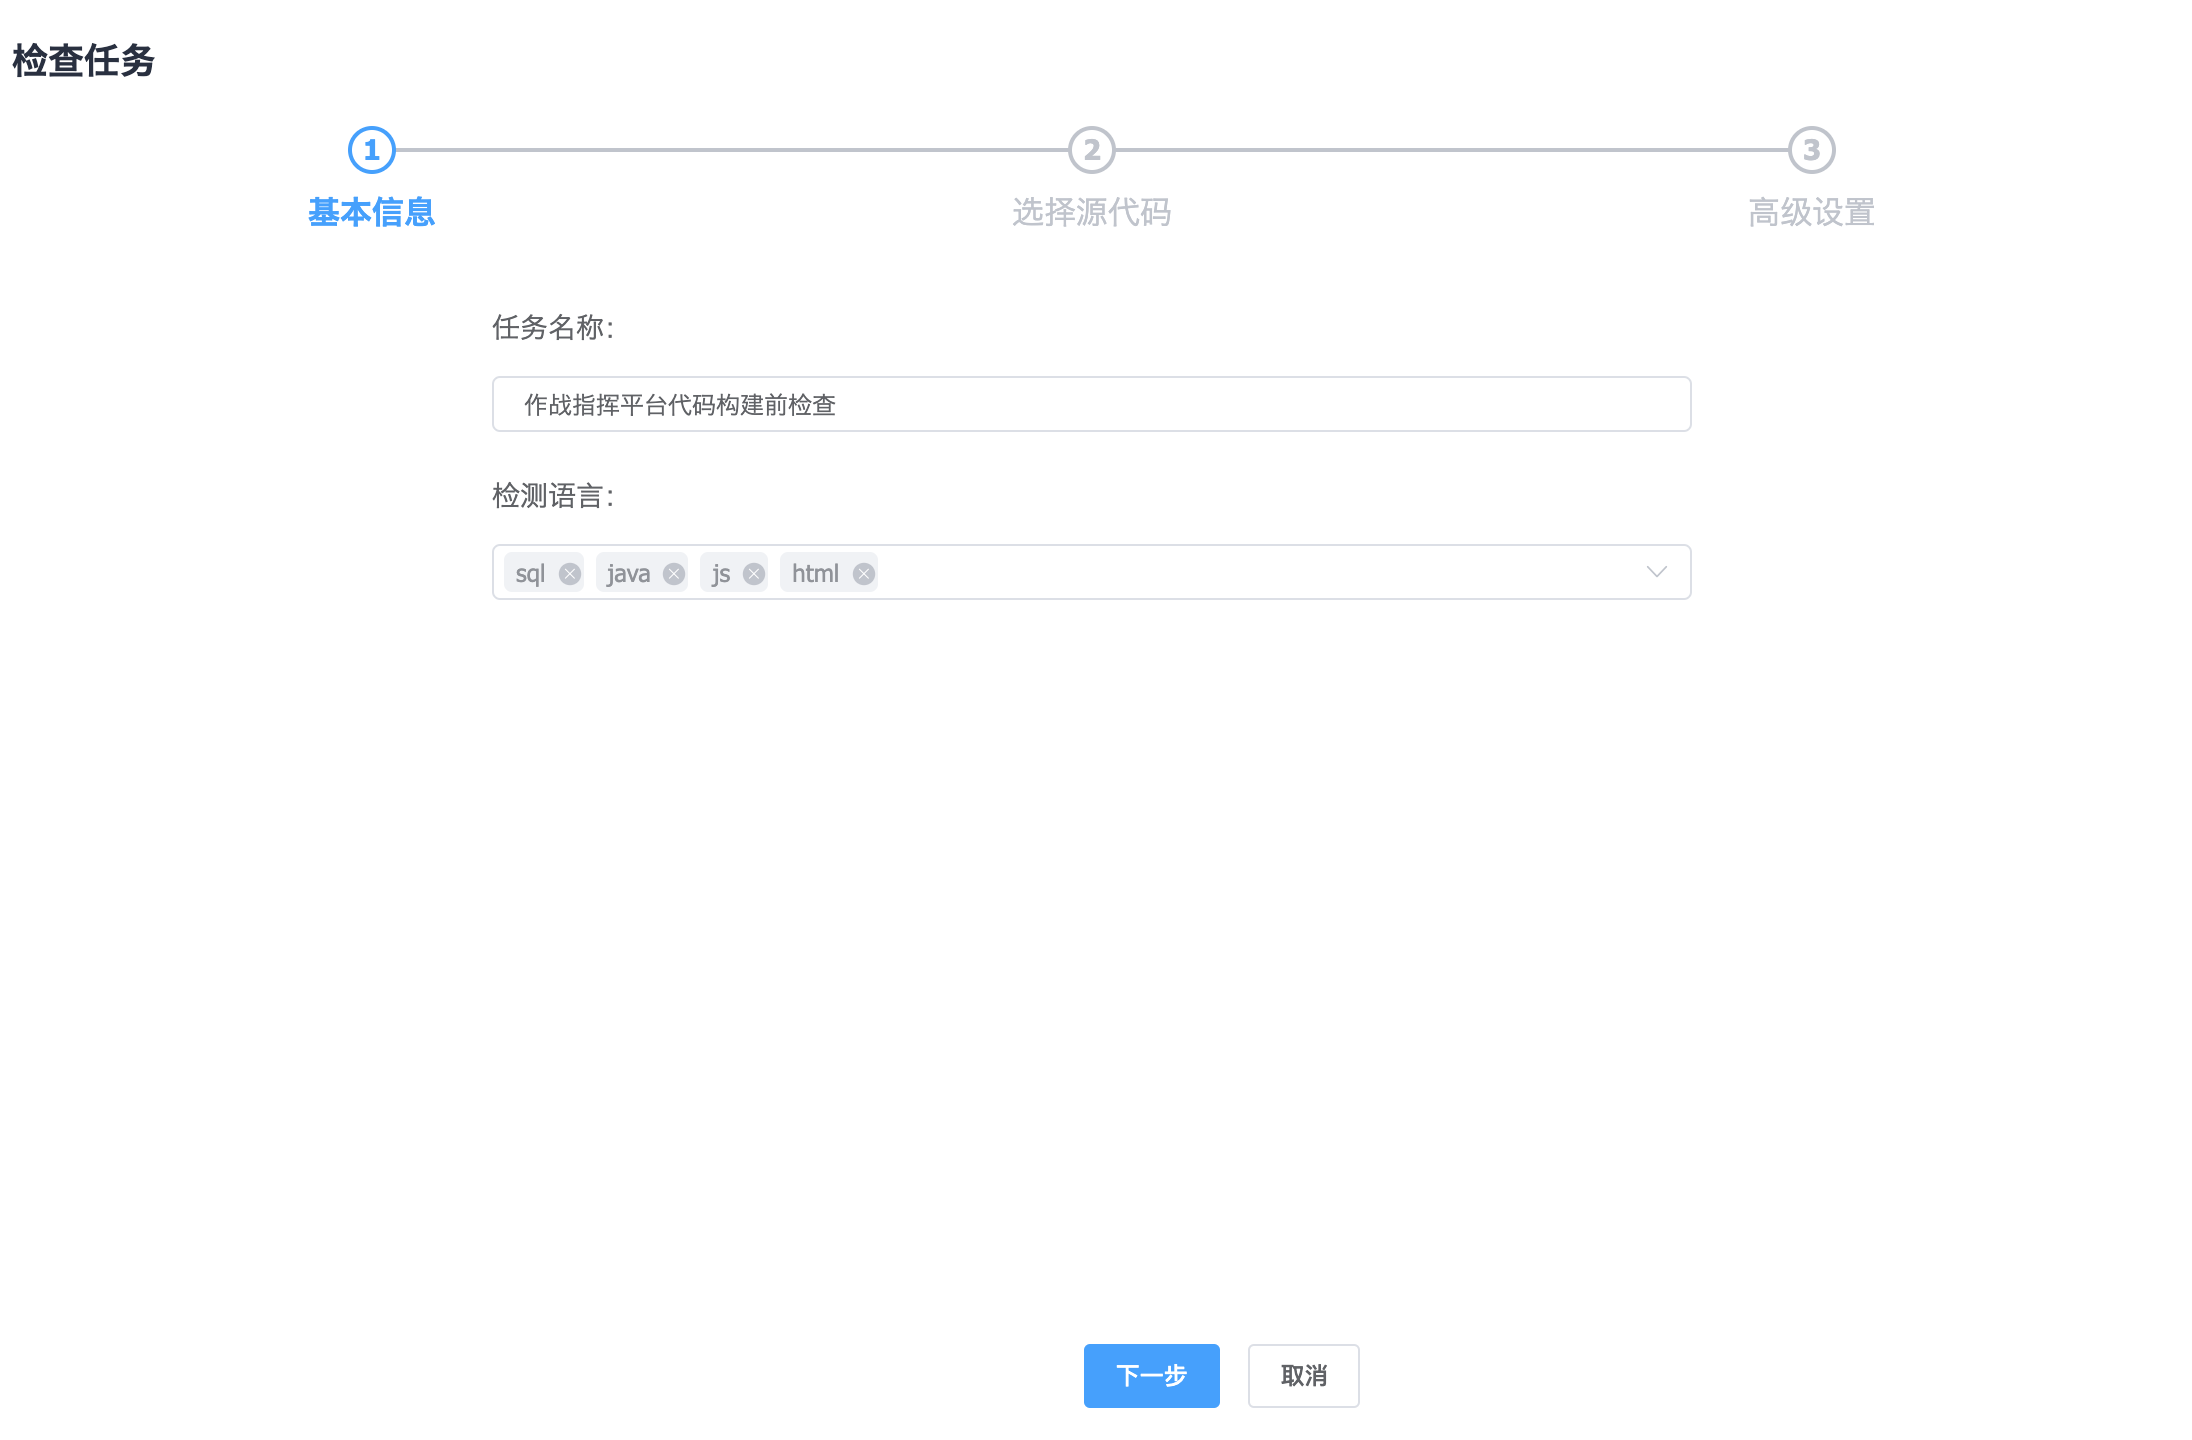
Task: Click the 检查任务 page title
Action: pyautogui.click(x=84, y=60)
